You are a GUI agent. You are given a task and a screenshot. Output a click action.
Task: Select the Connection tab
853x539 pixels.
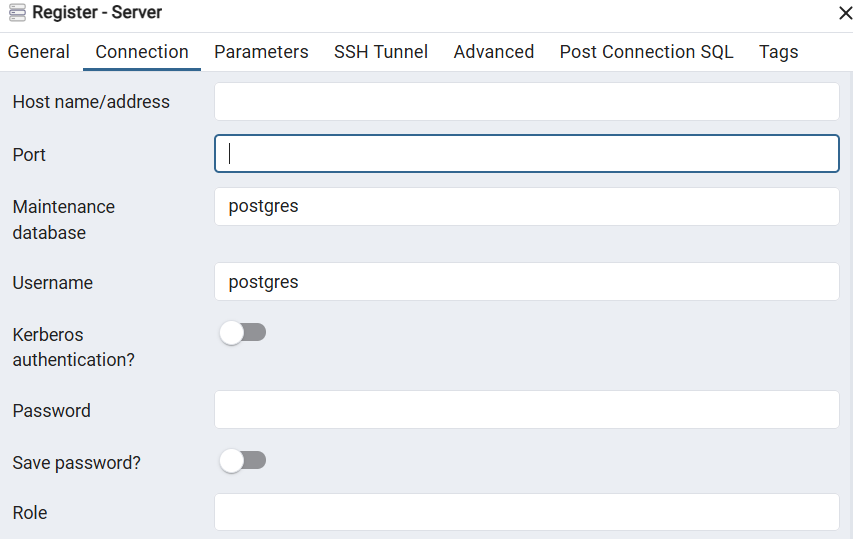point(142,52)
